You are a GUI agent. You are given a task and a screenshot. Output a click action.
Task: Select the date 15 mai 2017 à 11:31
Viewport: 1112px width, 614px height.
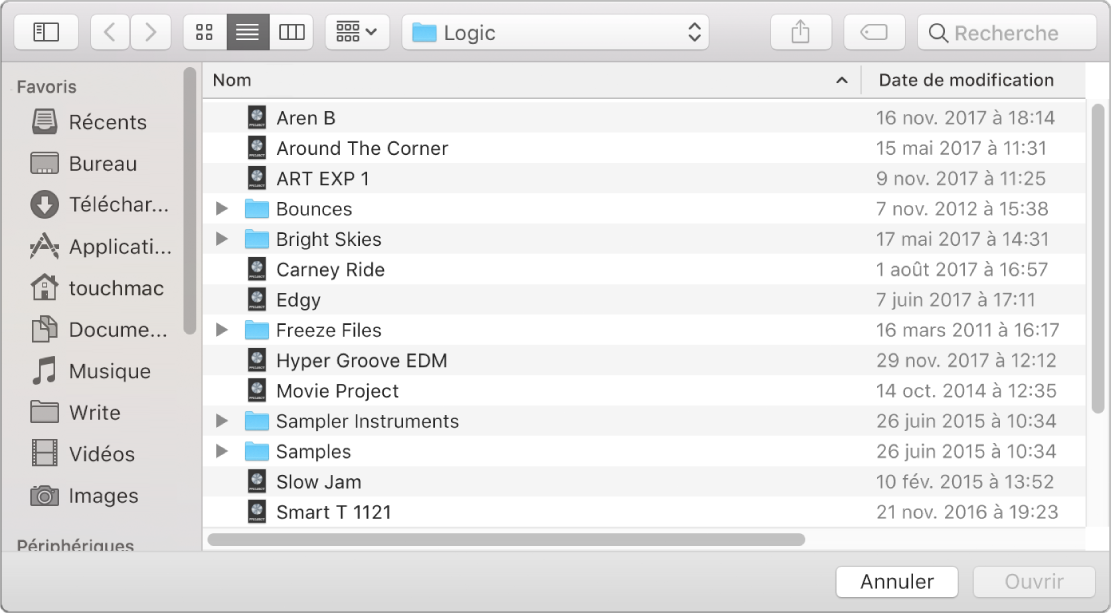961,148
